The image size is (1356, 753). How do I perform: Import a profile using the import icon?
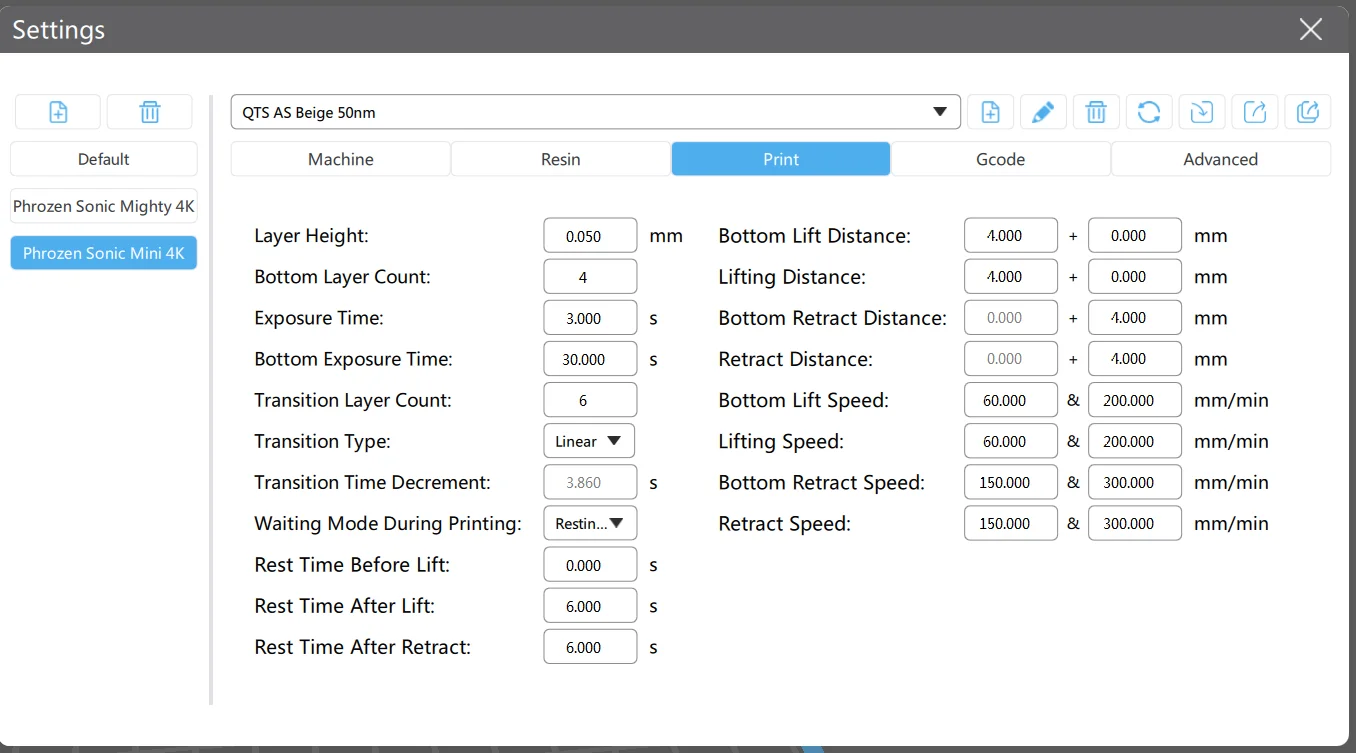point(1202,112)
